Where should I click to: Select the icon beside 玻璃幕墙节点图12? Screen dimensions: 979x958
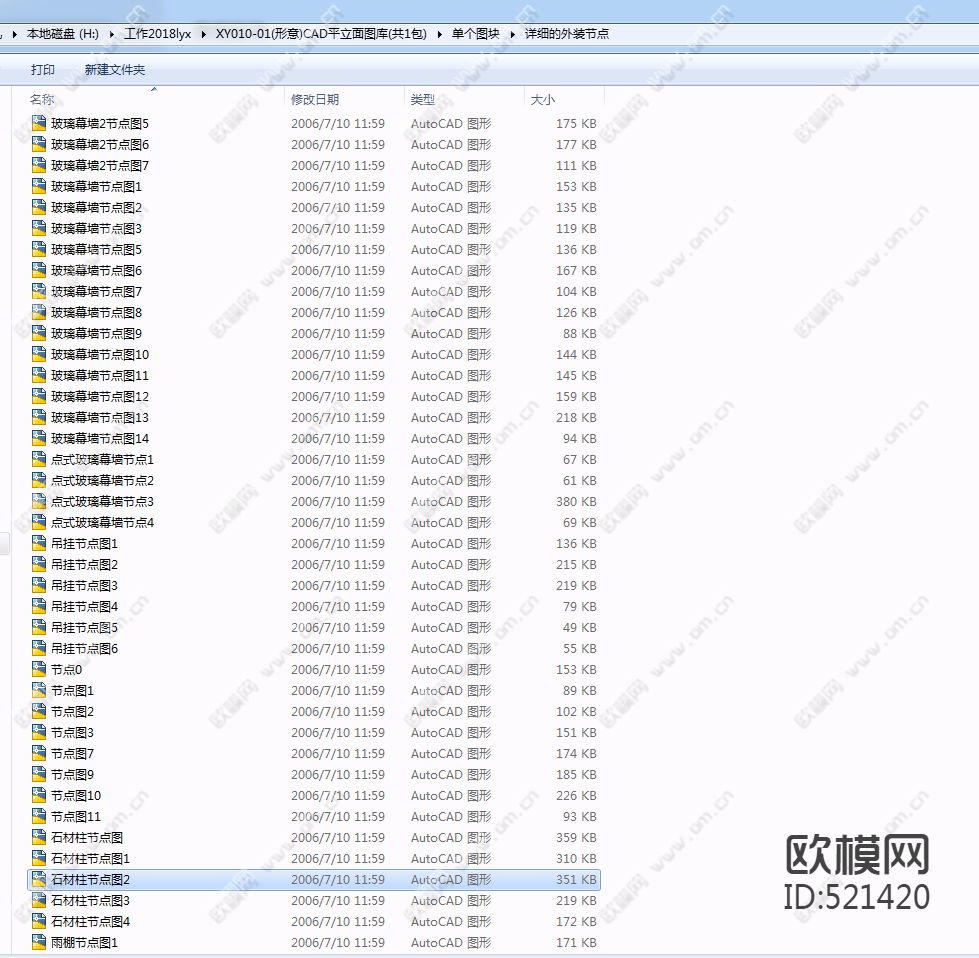click(39, 396)
